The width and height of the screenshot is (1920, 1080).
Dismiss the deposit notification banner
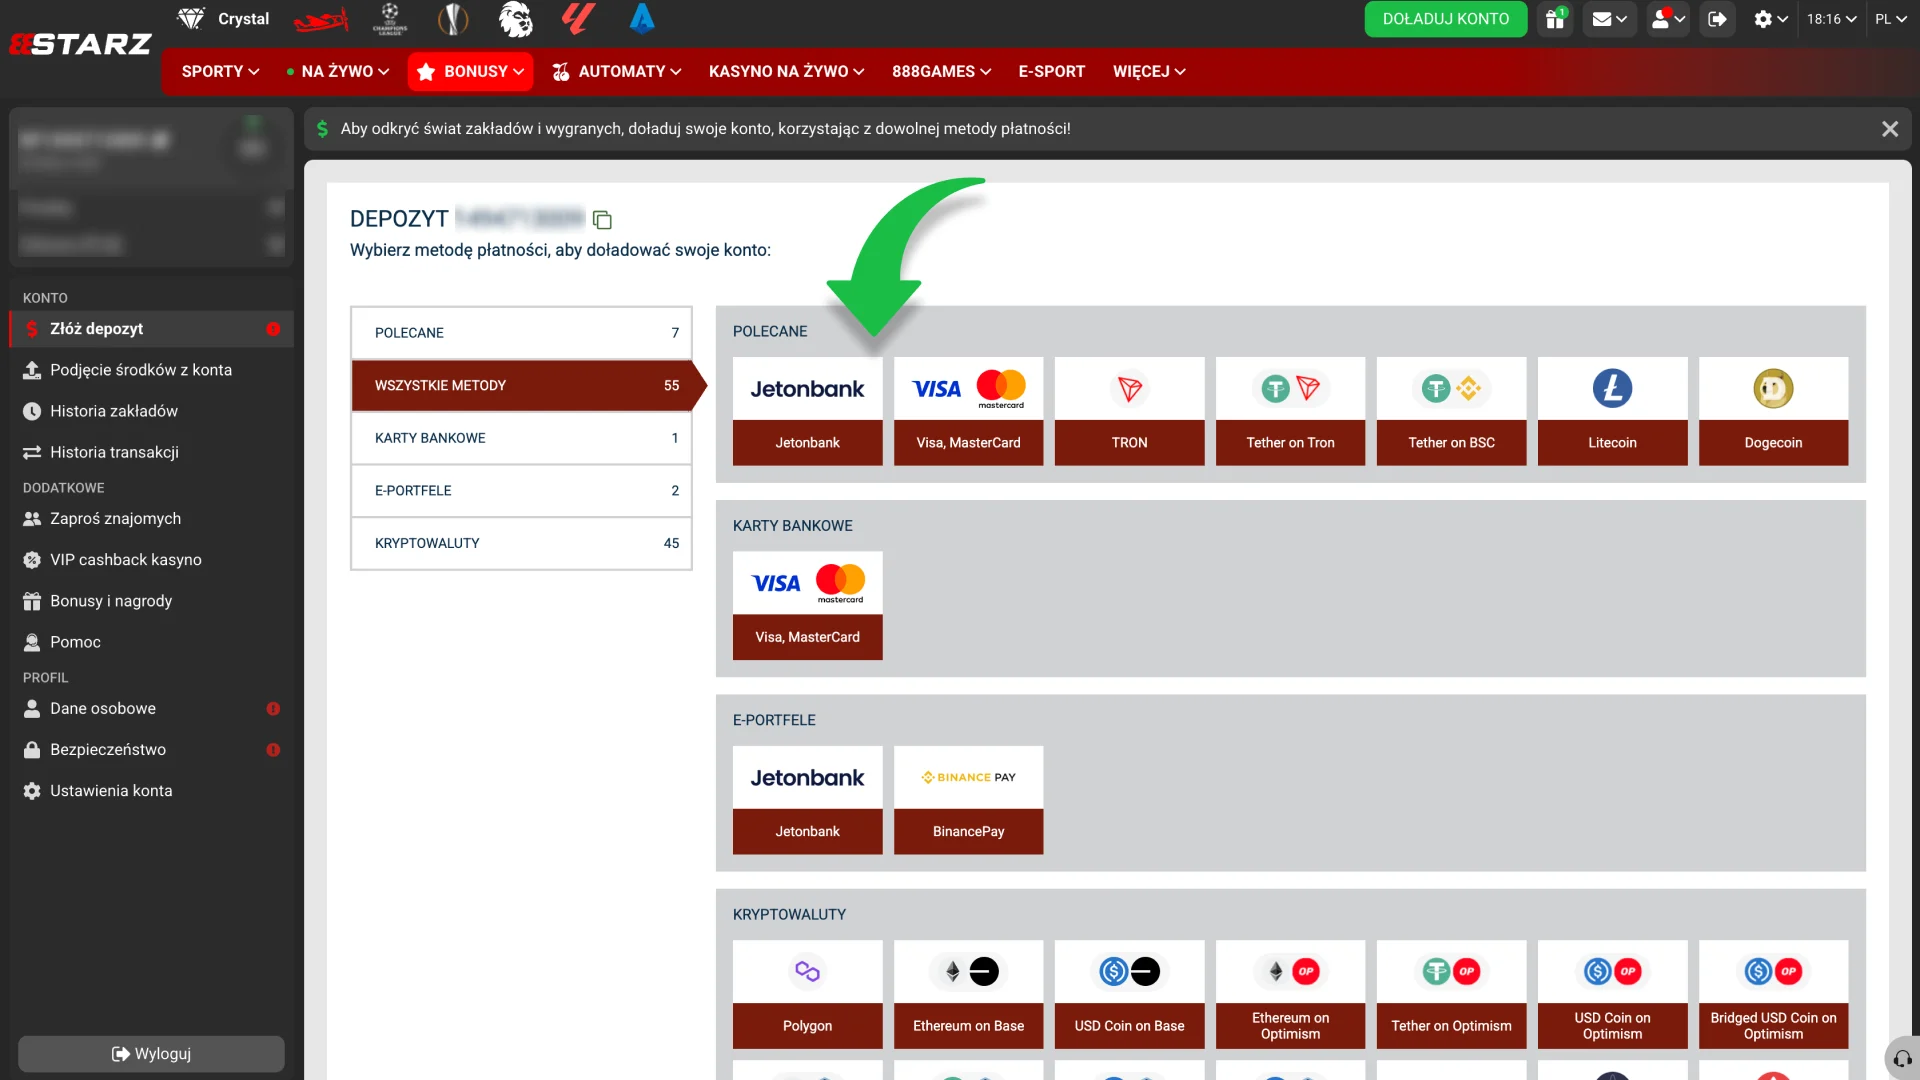[x=1890, y=129]
